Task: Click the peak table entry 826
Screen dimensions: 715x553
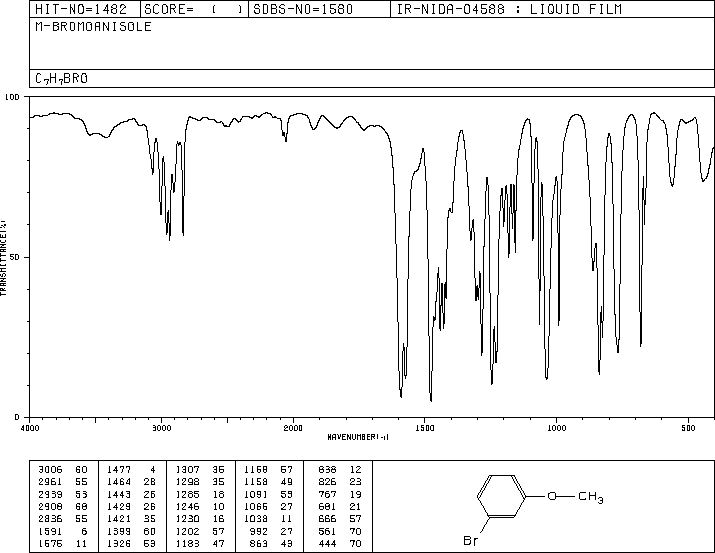Action: tap(327, 482)
